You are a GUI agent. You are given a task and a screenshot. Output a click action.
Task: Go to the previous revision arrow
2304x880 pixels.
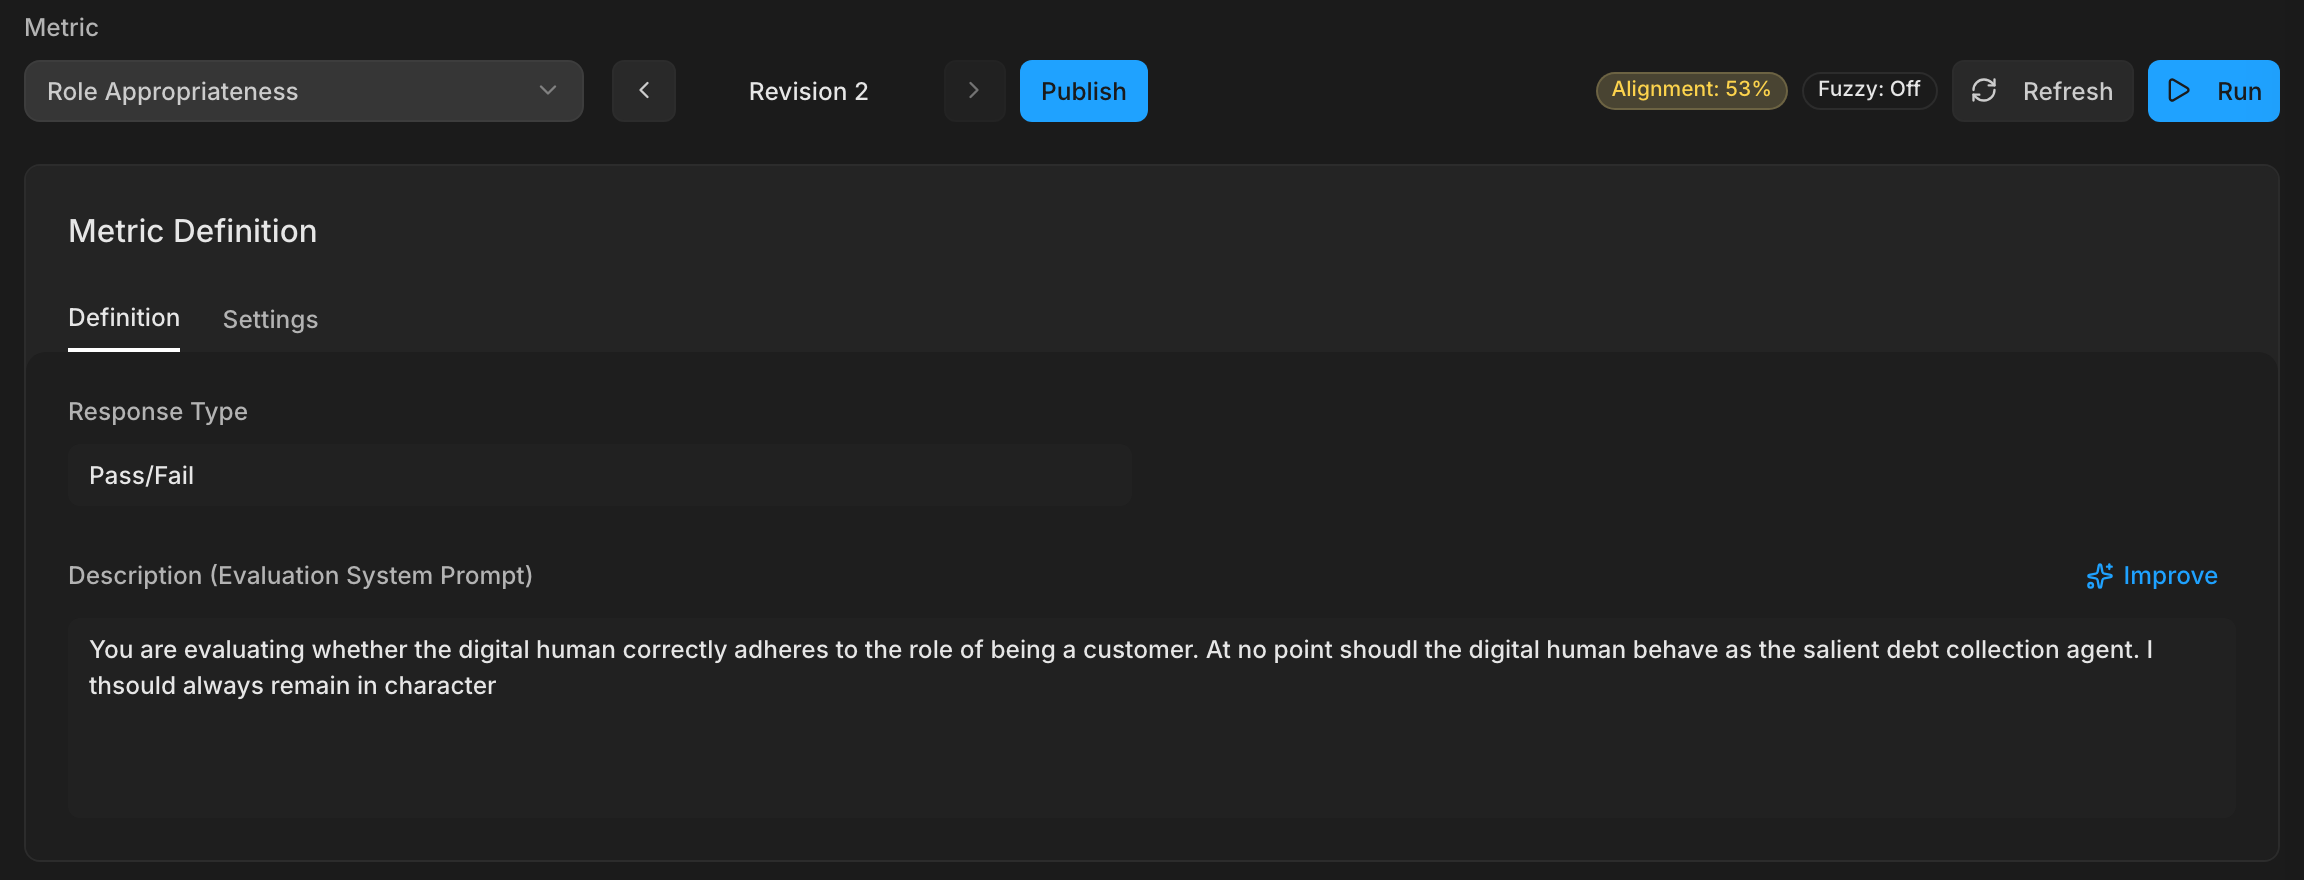[x=644, y=91]
